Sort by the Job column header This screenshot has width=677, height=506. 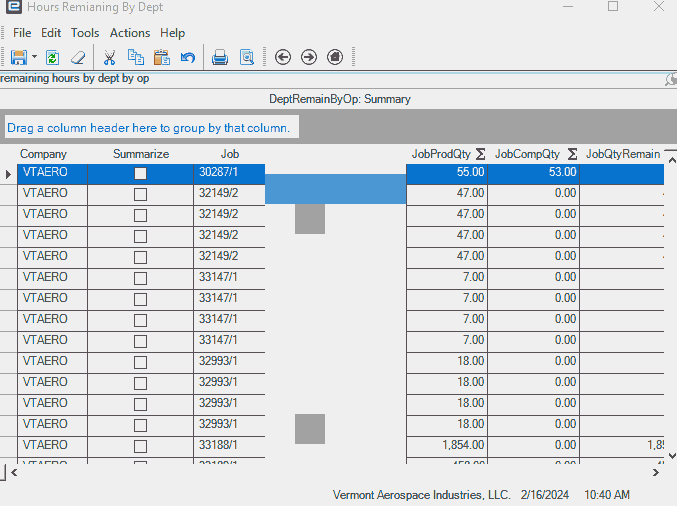230,154
